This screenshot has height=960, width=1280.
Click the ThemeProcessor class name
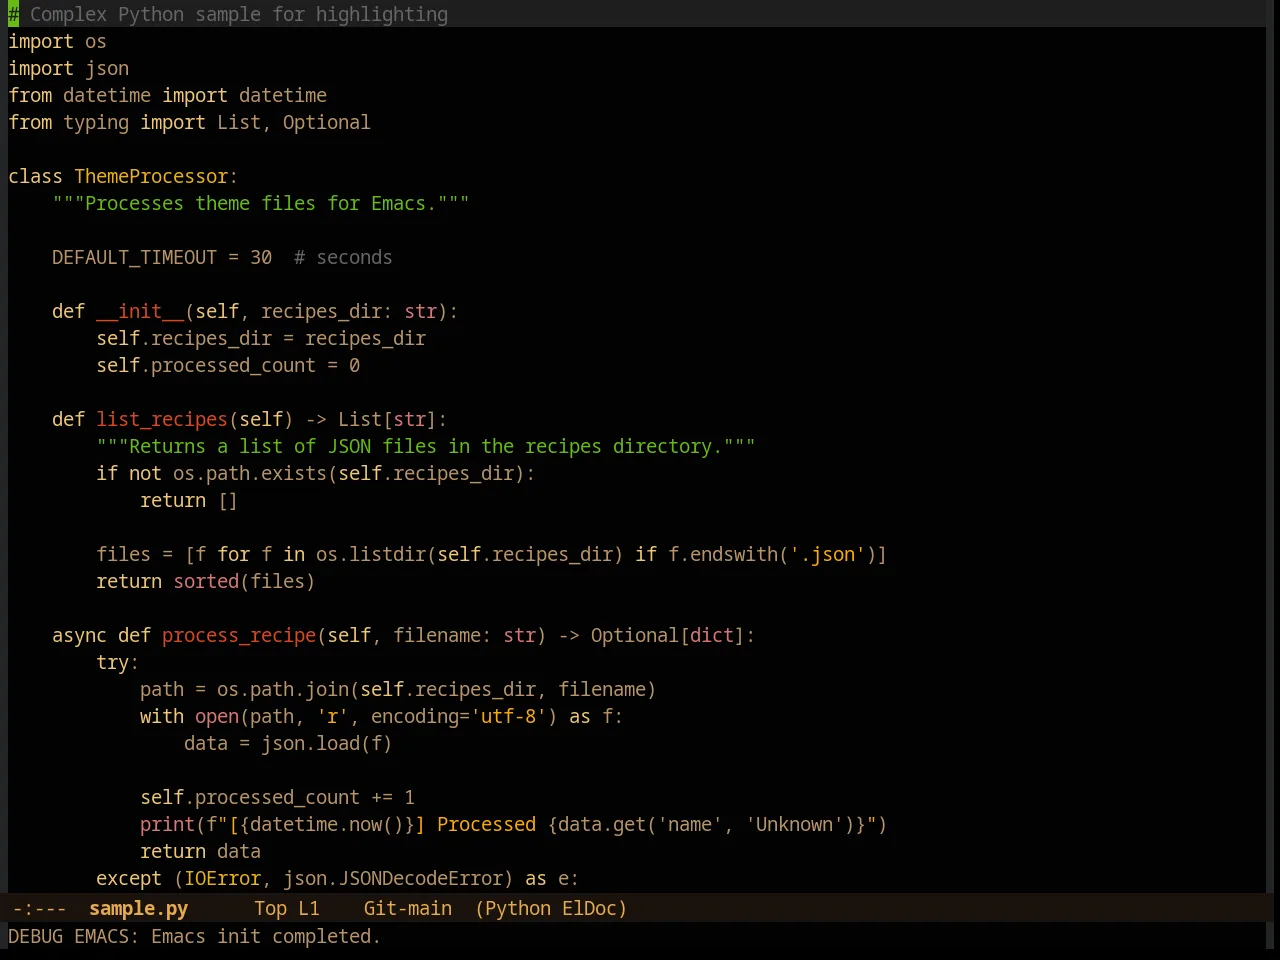(151, 176)
